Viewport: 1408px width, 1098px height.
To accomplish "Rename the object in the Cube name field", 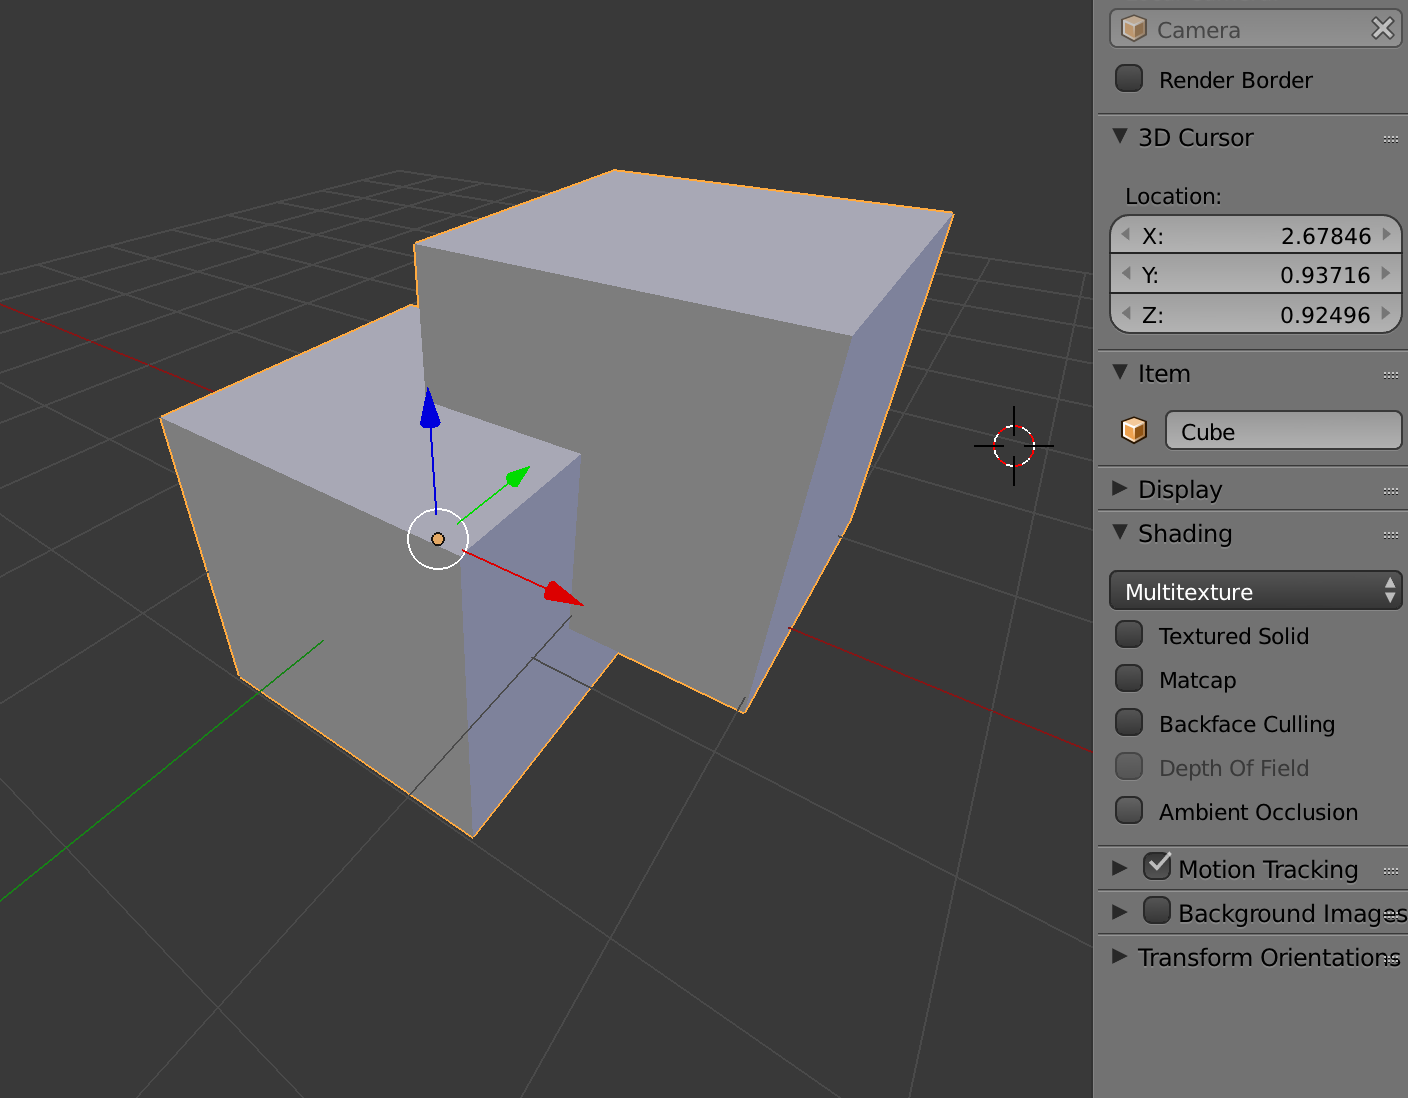I will [x=1283, y=431].
